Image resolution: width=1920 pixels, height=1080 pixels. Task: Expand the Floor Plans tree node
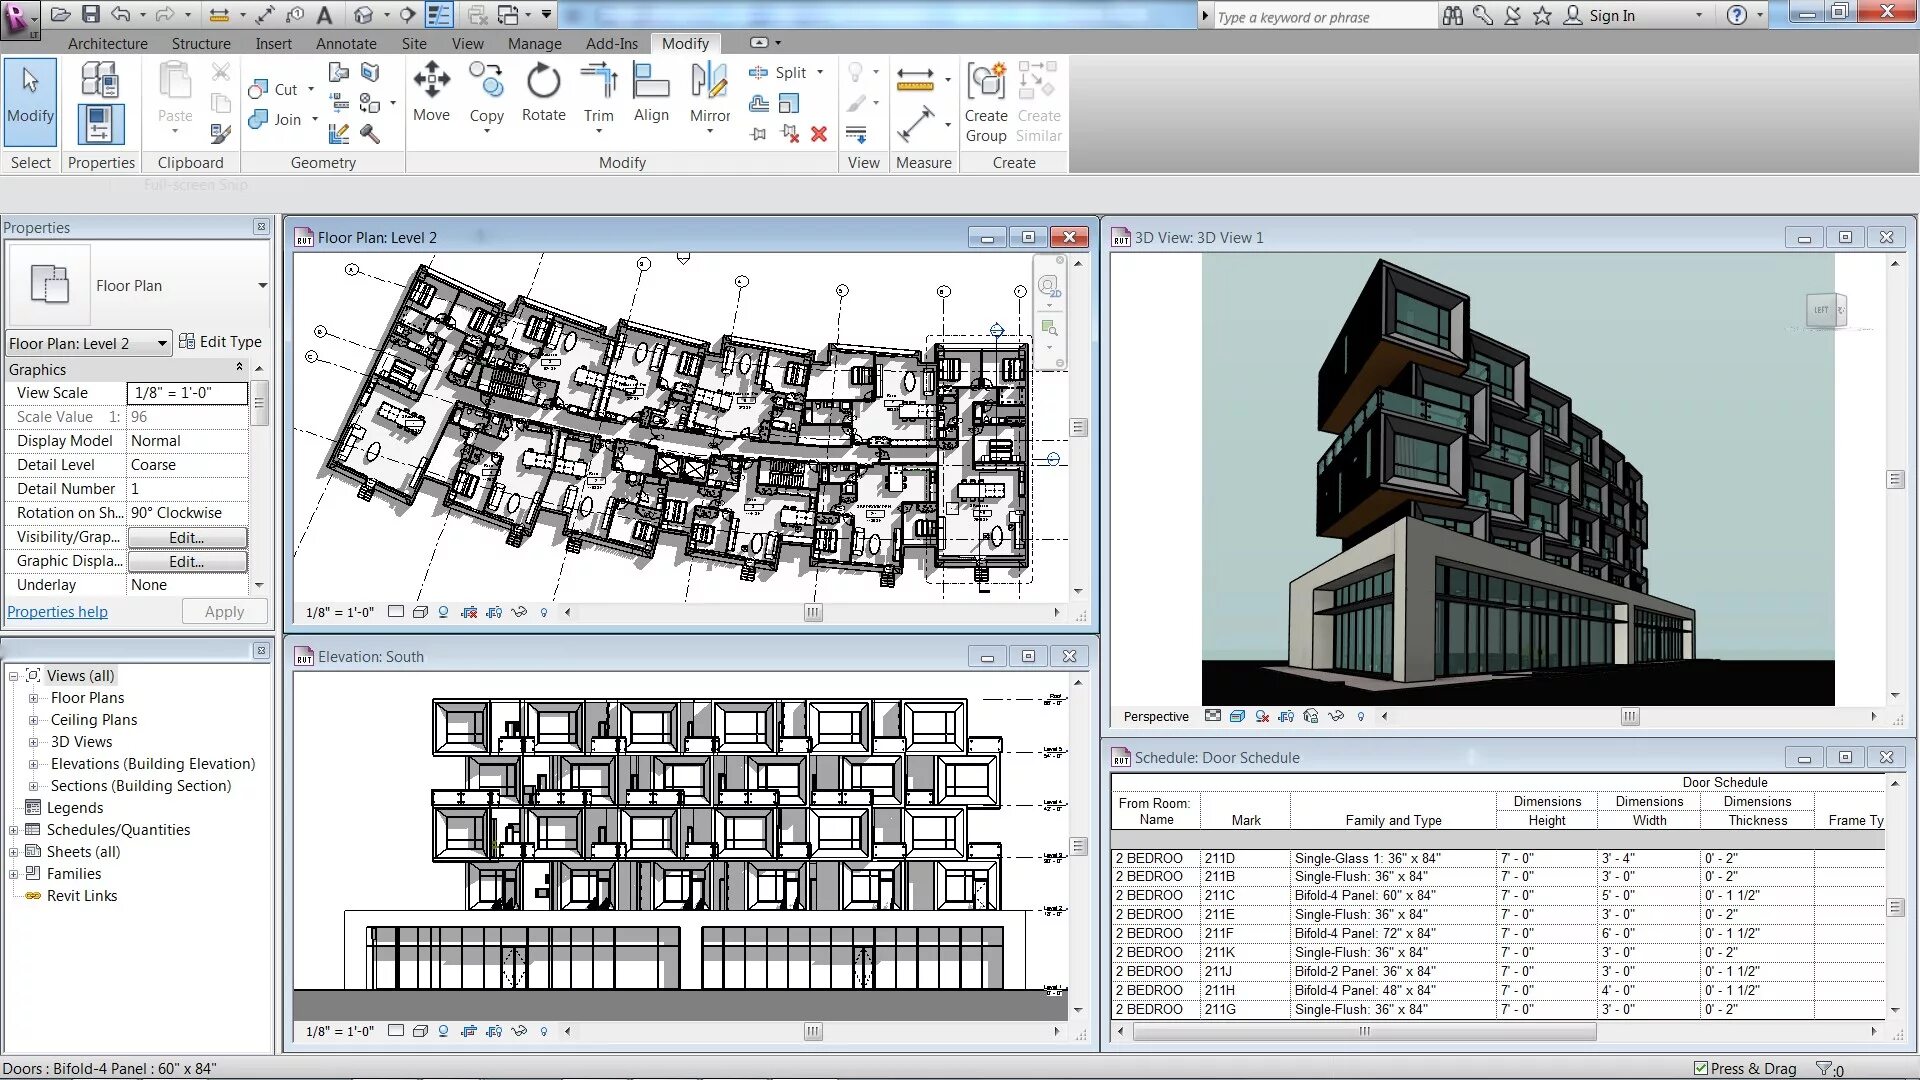click(x=33, y=698)
